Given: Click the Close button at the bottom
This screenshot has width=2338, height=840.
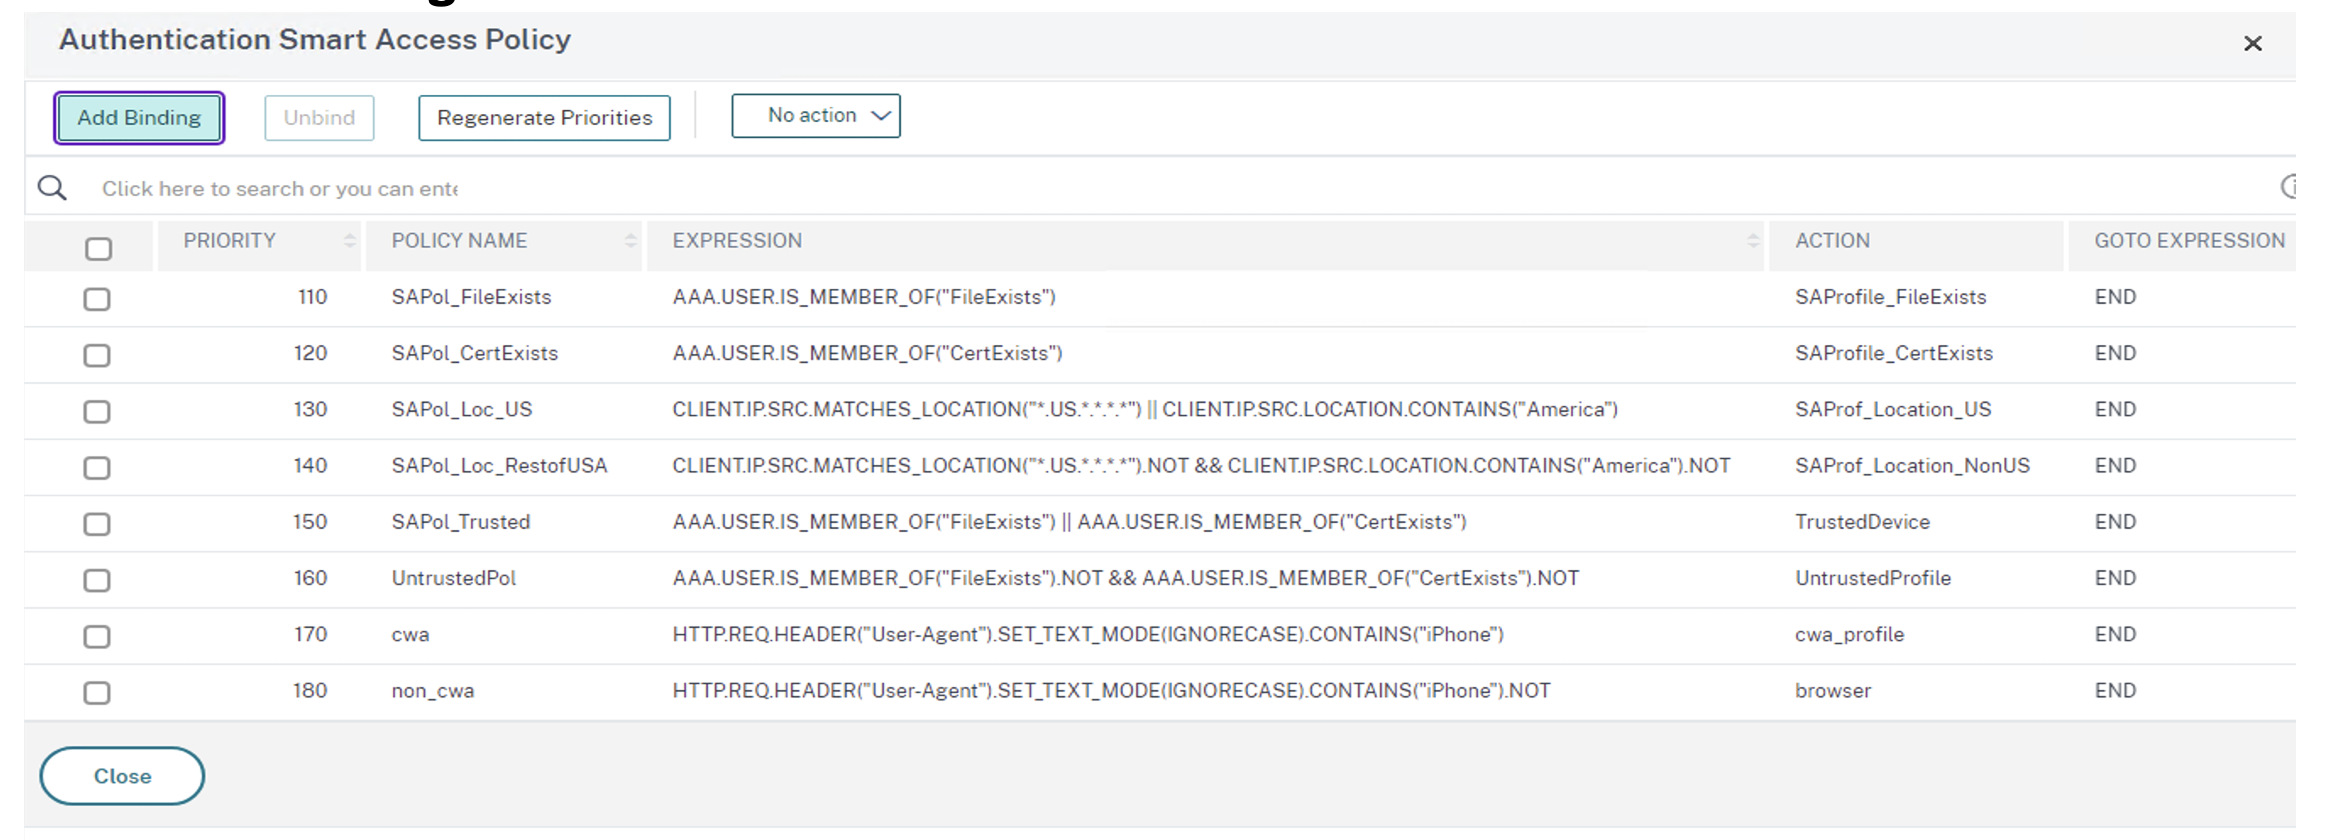Looking at the screenshot, I should [x=122, y=776].
